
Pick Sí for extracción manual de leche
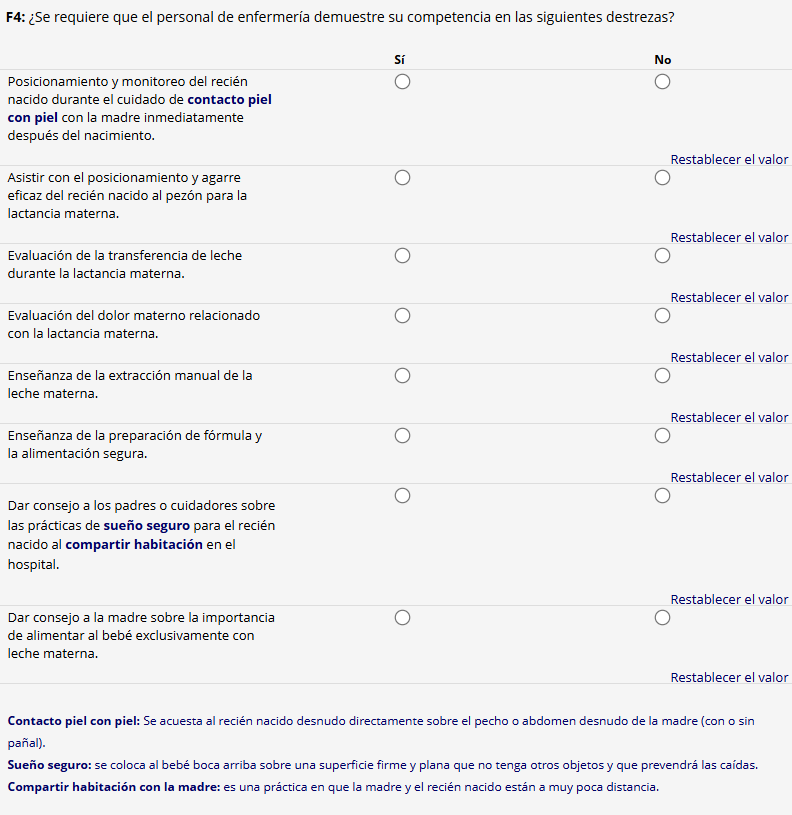[x=402, y=376]
